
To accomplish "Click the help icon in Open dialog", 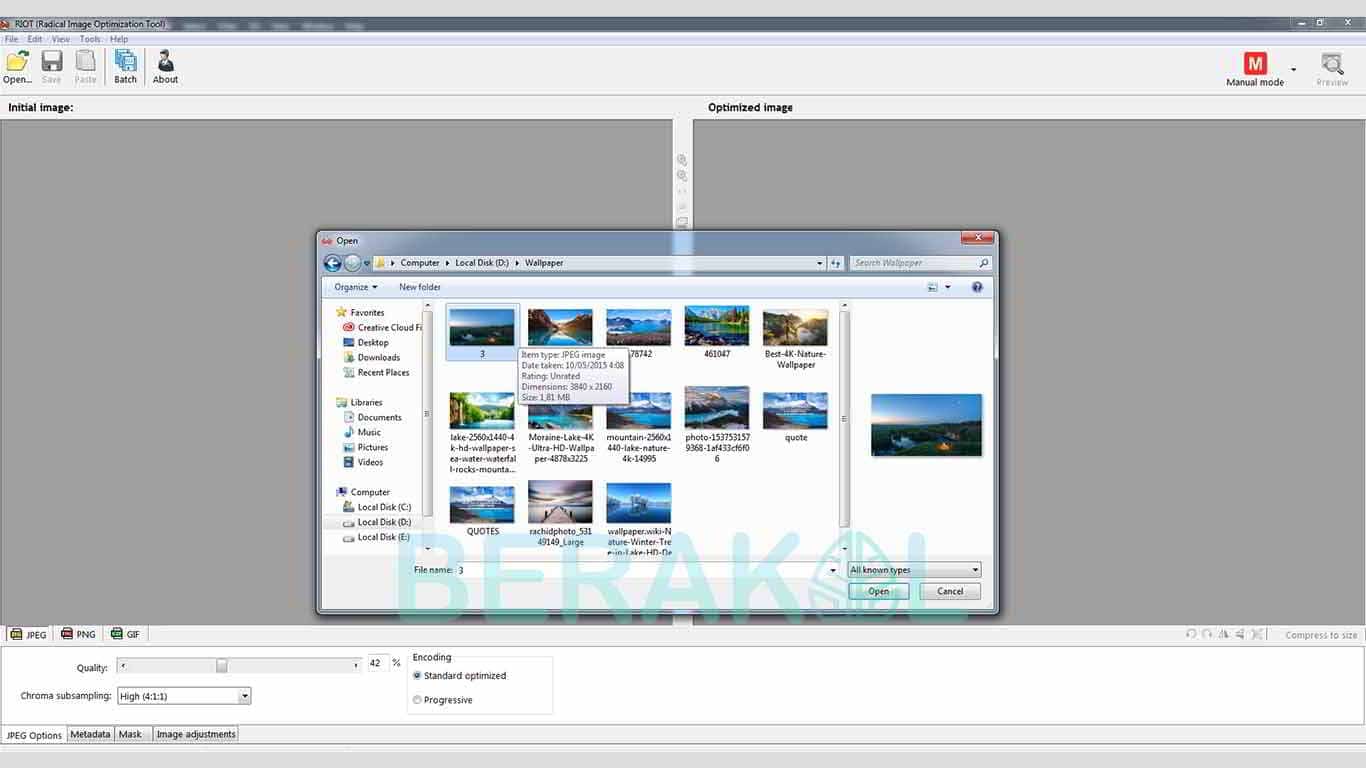I will point(977,287).
